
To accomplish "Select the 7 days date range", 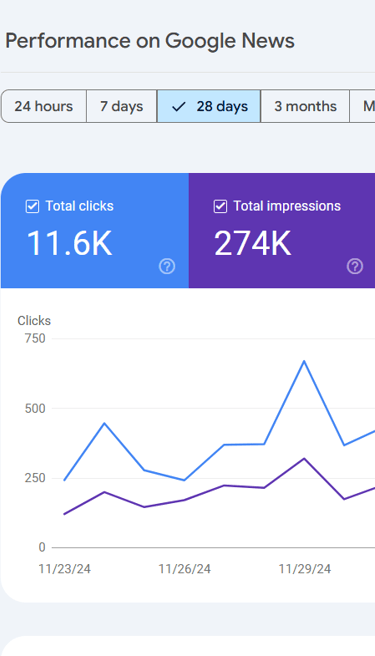I will click(x=122, y=106).
